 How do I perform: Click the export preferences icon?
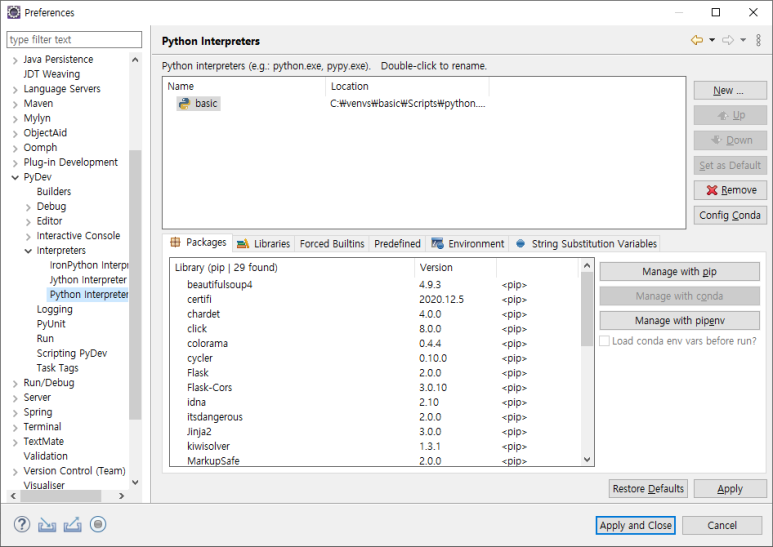pos(72,525)
